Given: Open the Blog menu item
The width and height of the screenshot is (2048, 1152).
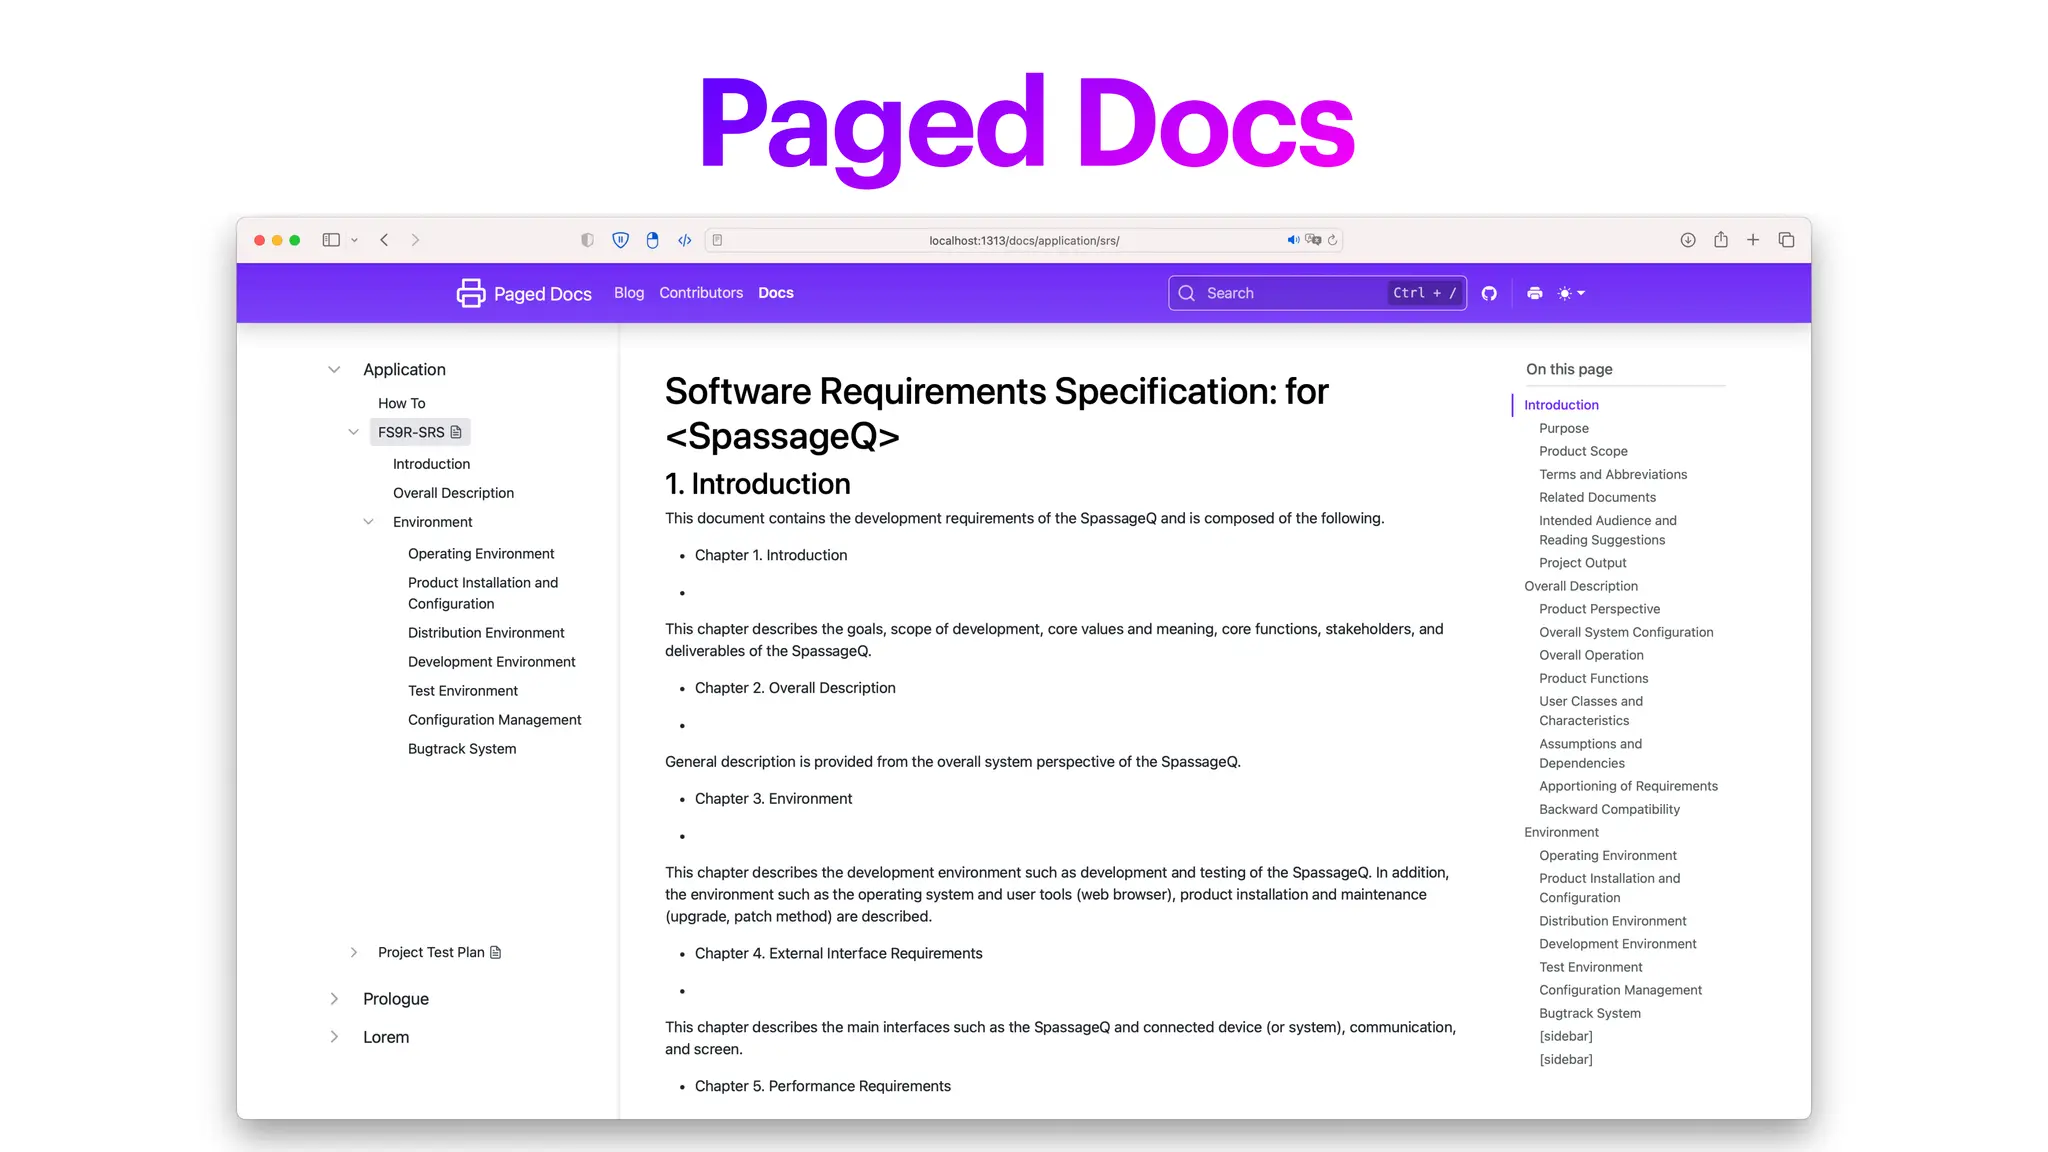Looking at the screenshot, I should [x=629, y=293].
